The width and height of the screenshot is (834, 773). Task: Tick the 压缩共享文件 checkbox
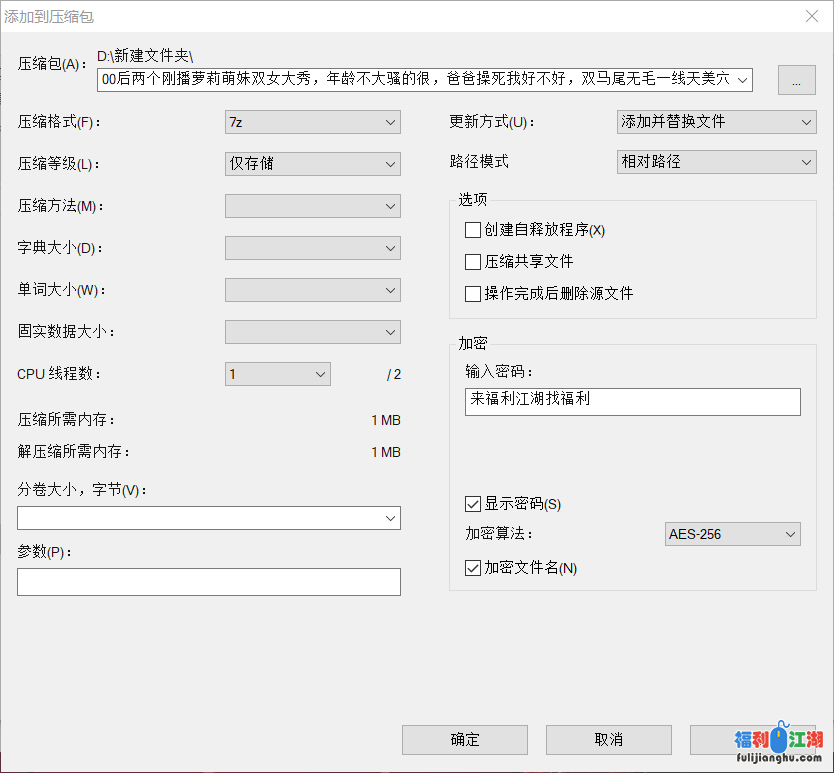point(473,262)
